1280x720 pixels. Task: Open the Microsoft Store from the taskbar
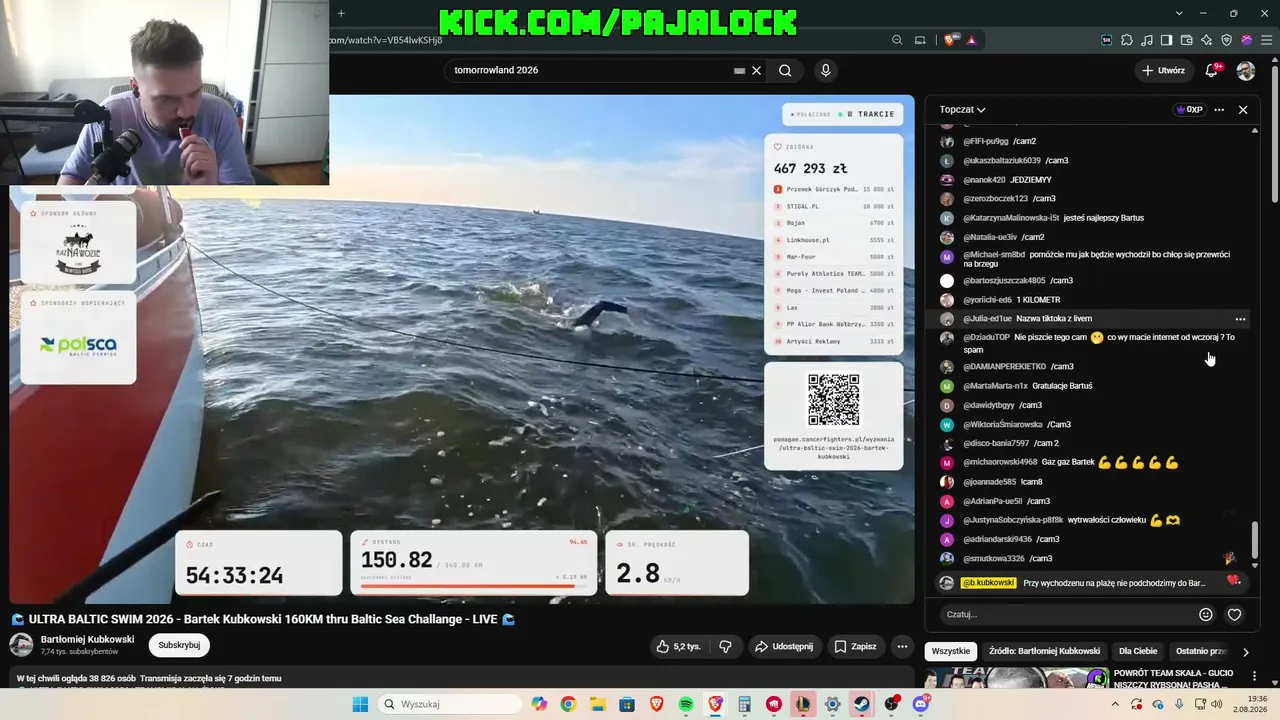coord(627,704)
